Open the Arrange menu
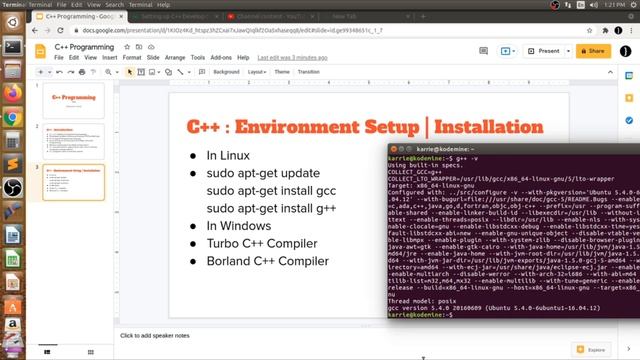640x360 pixels. point(175,58)
